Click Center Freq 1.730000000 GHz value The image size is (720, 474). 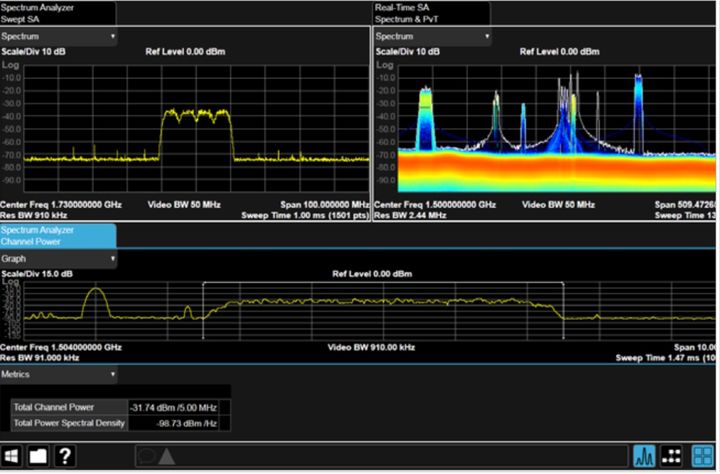tap(61, 205)
